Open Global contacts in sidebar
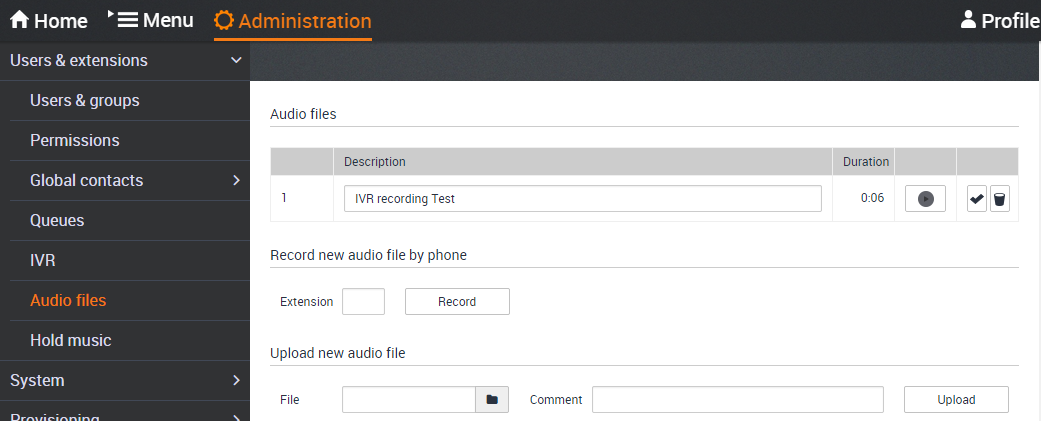 pos(86,180)
